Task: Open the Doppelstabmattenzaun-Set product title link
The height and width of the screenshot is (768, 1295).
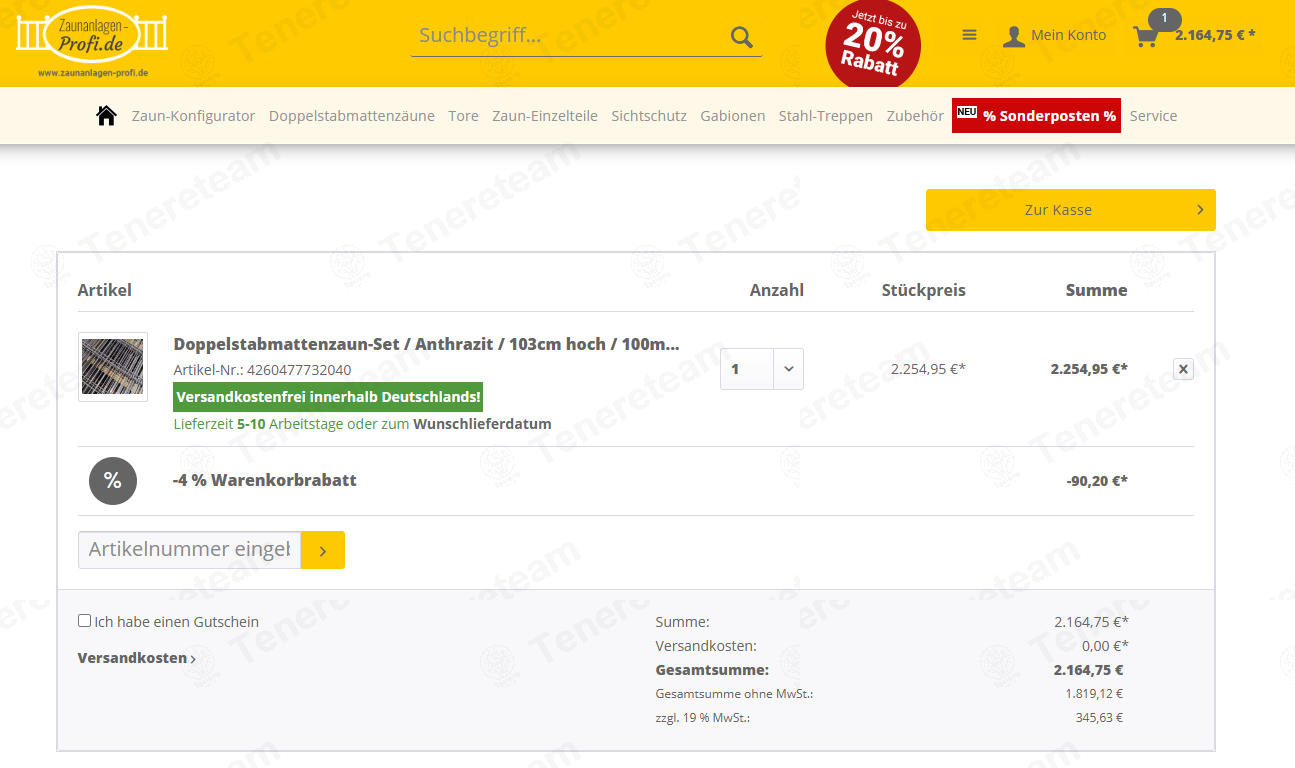Action: [427, 344]
